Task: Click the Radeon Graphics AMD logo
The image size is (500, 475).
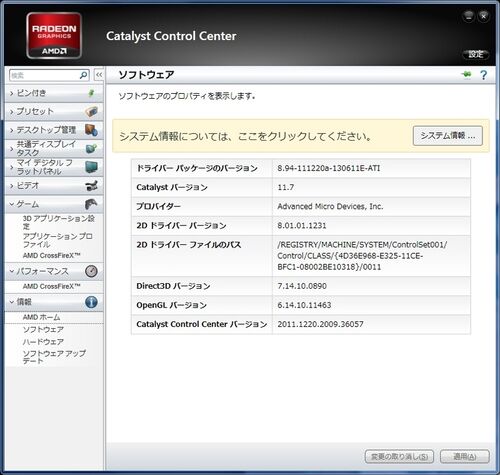Action: (x=54, y=36)
